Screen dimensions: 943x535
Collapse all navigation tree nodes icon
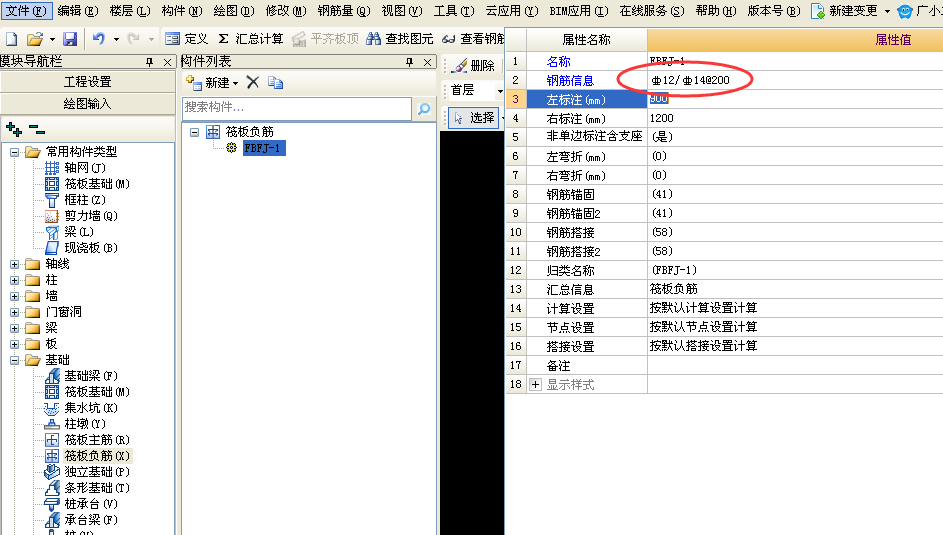(37, 129)
